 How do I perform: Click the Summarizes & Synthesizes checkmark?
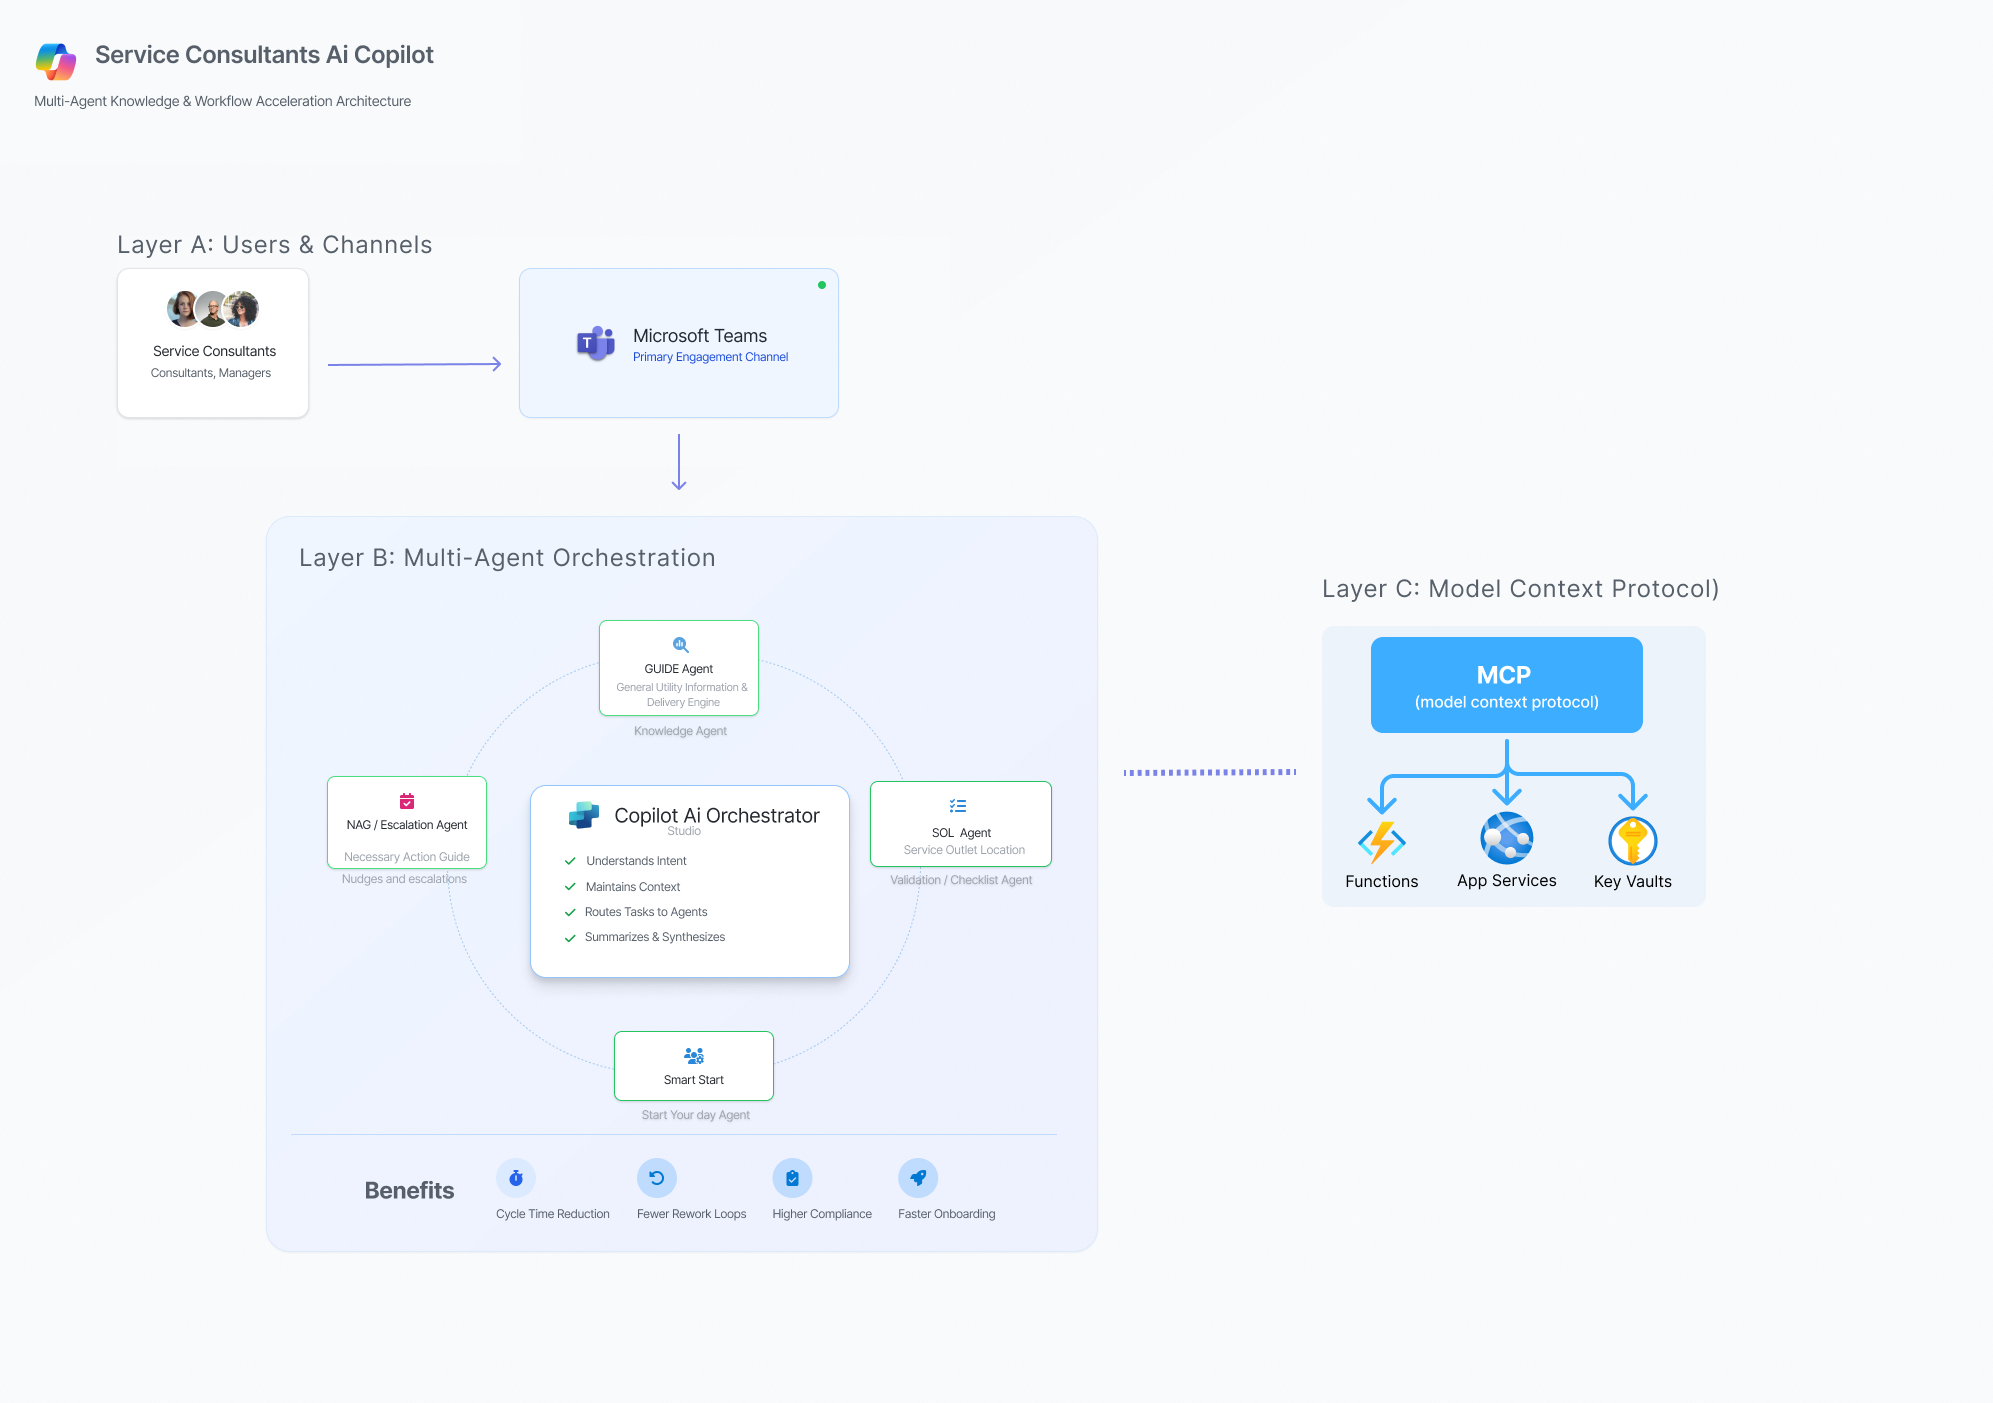tap(570, 938)
